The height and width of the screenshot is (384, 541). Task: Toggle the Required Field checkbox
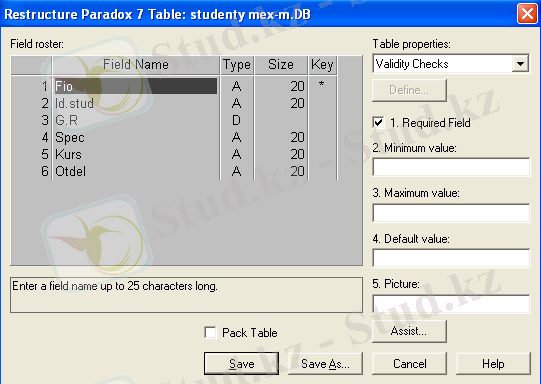(378, 123)
